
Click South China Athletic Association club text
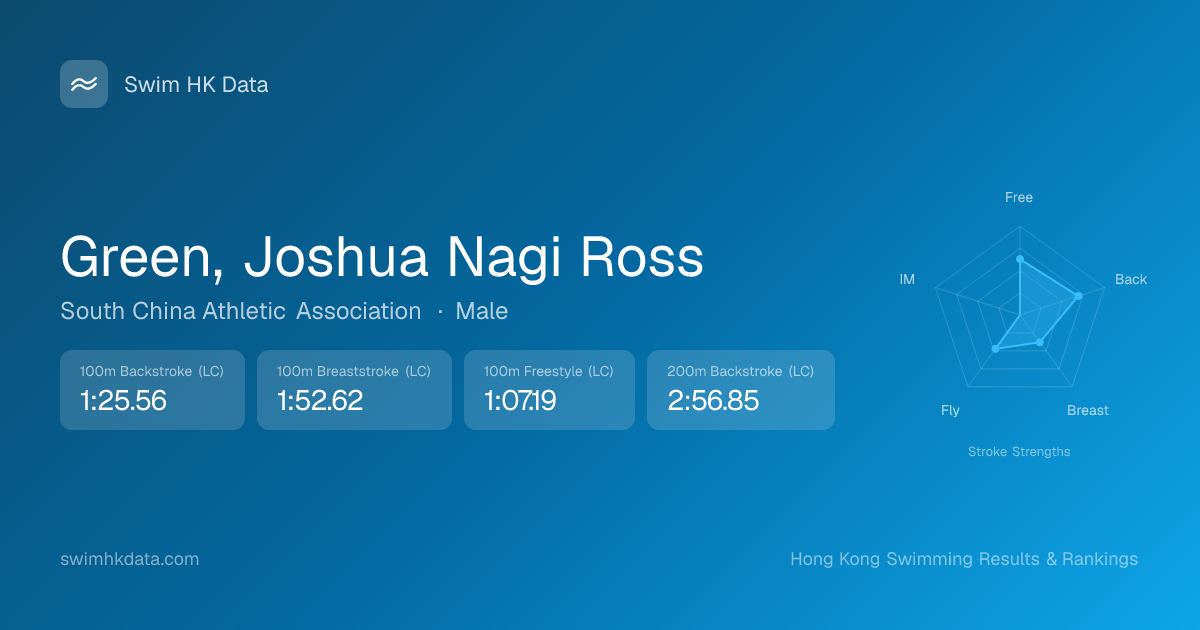[x=240, y=311]
